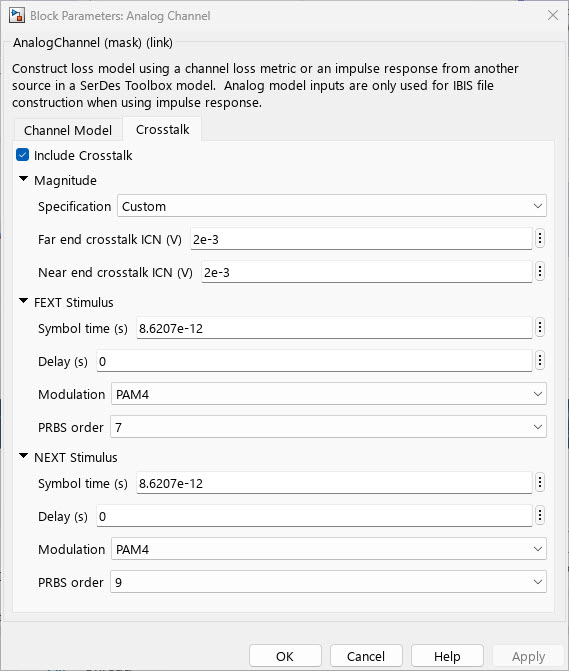Collapse the NEXT Stimulus section
Screen dimensions: 569x671
24,456
